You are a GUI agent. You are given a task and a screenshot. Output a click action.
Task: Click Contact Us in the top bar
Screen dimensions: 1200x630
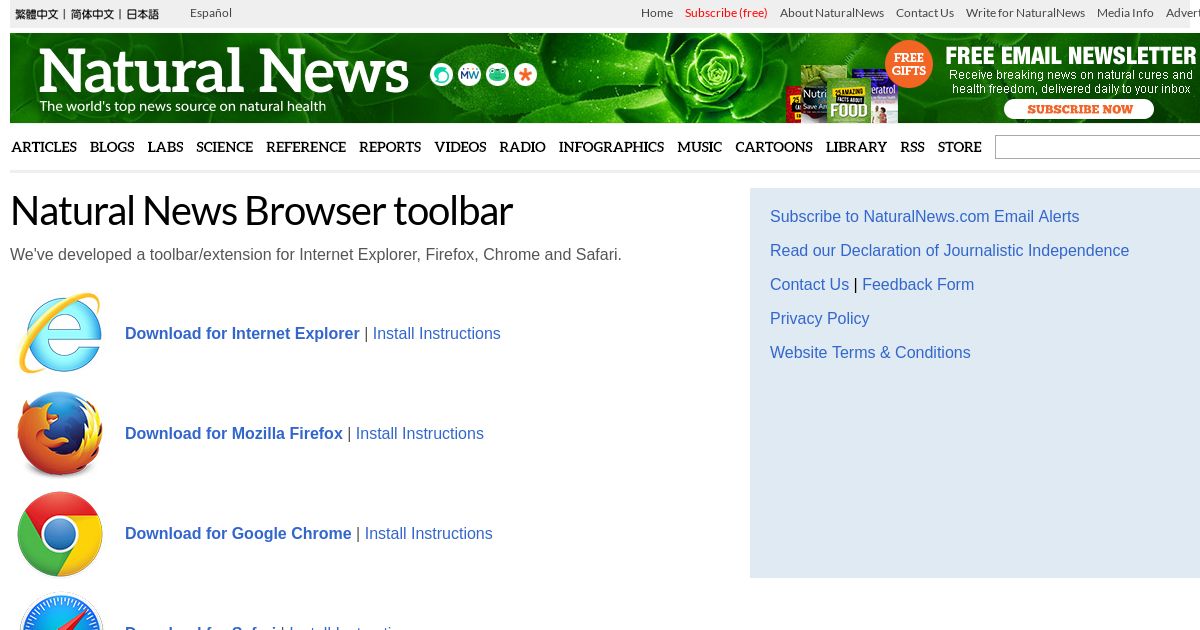point(925,13)
